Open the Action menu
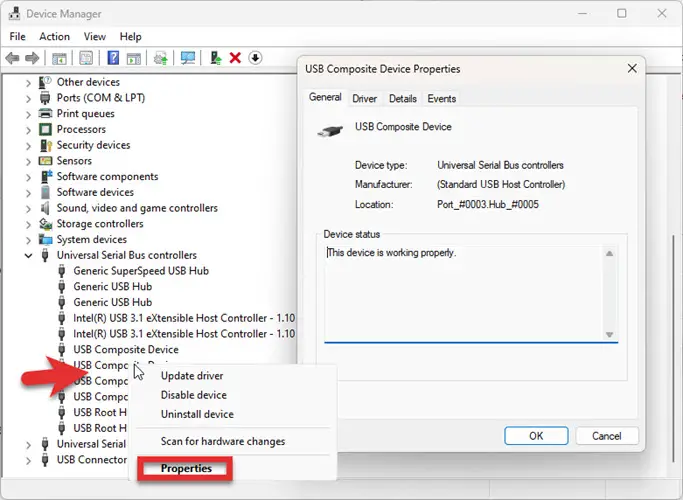Viewport: 683px width, 500px height. pyautogui.click(x=54, y=37)
